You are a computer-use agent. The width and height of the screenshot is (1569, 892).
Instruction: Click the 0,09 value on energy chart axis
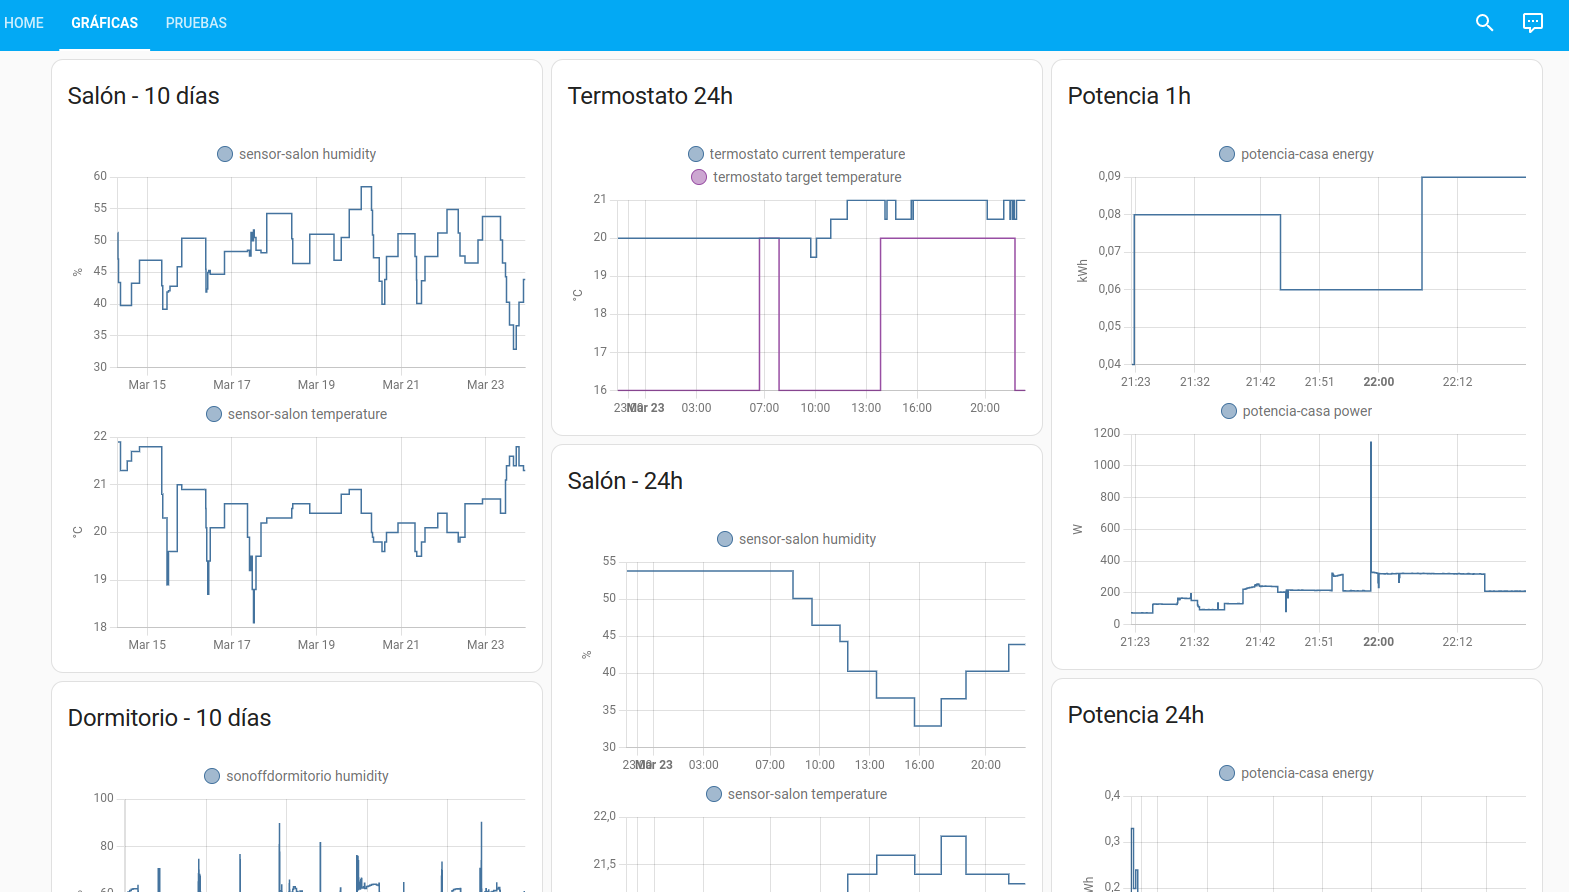(x=1109, y=176)
